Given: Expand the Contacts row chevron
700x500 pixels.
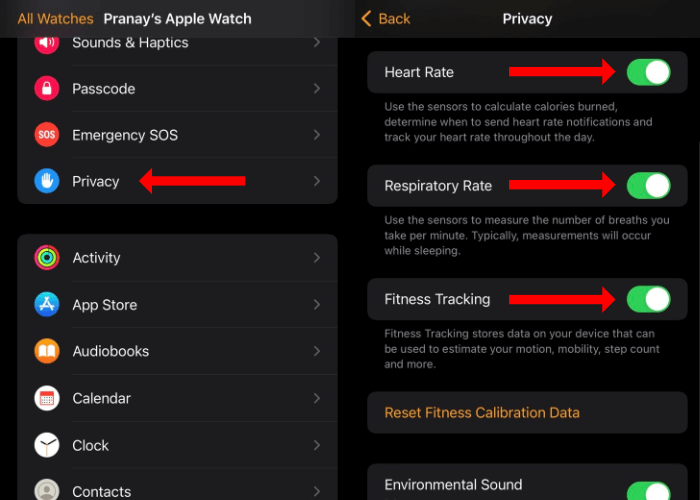Looking at the screenshot, I should coord(317,492).
